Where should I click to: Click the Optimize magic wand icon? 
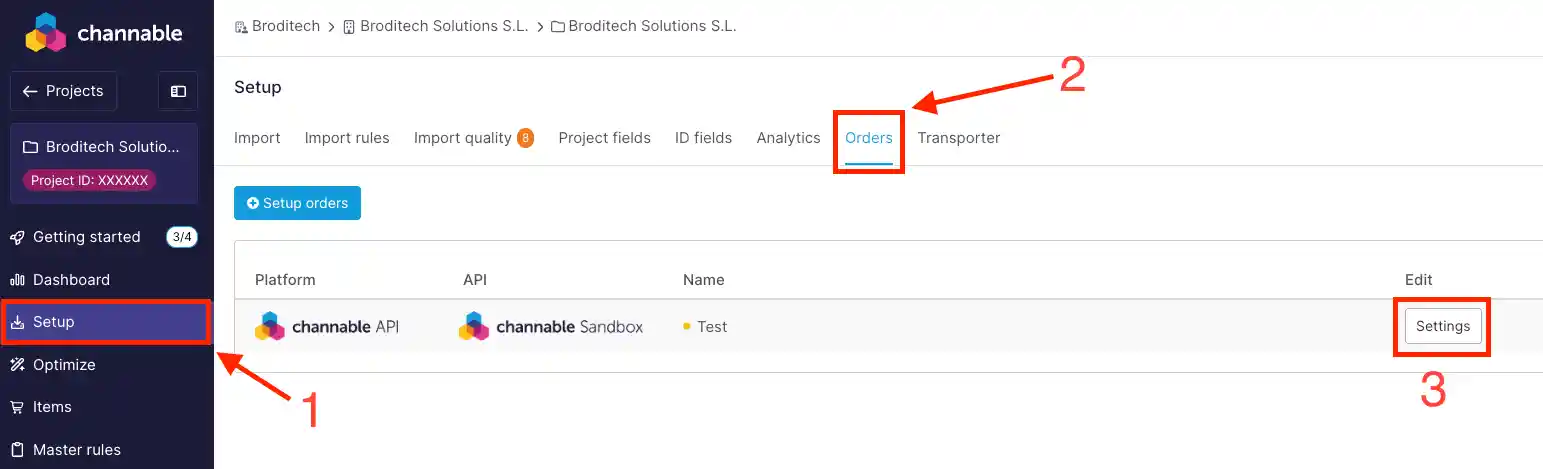click(17, 365)
